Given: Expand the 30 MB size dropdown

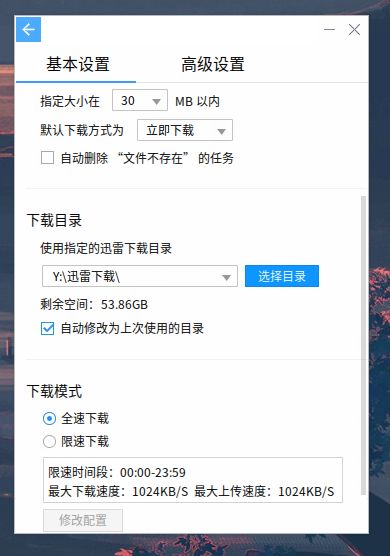Looking at the screenshot, I should 156,102.
